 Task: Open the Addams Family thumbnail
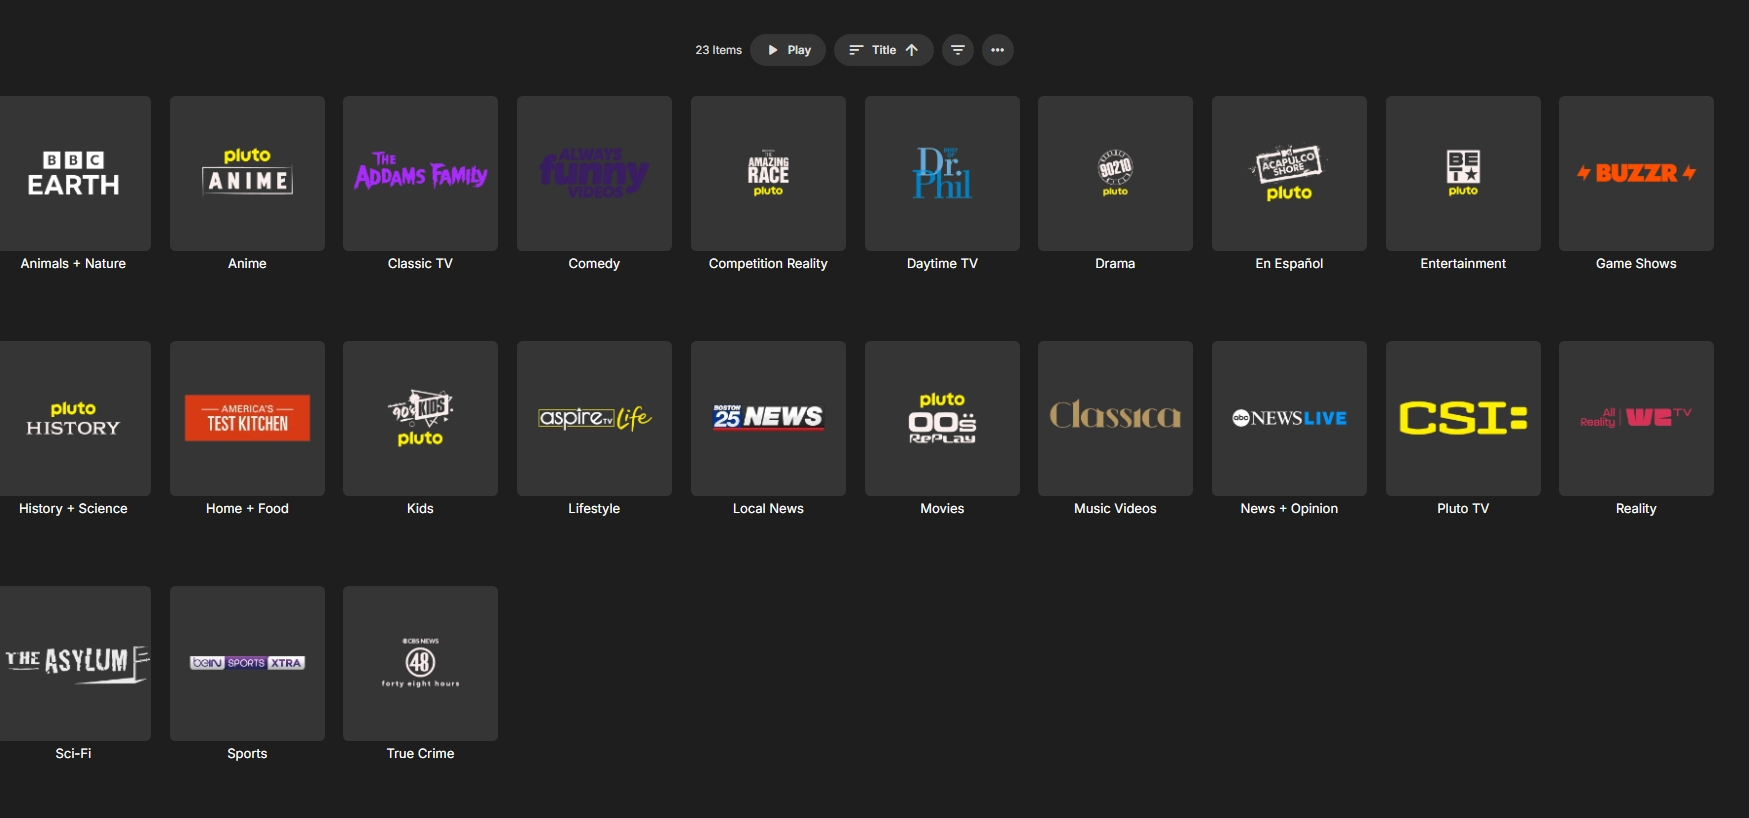420,173
